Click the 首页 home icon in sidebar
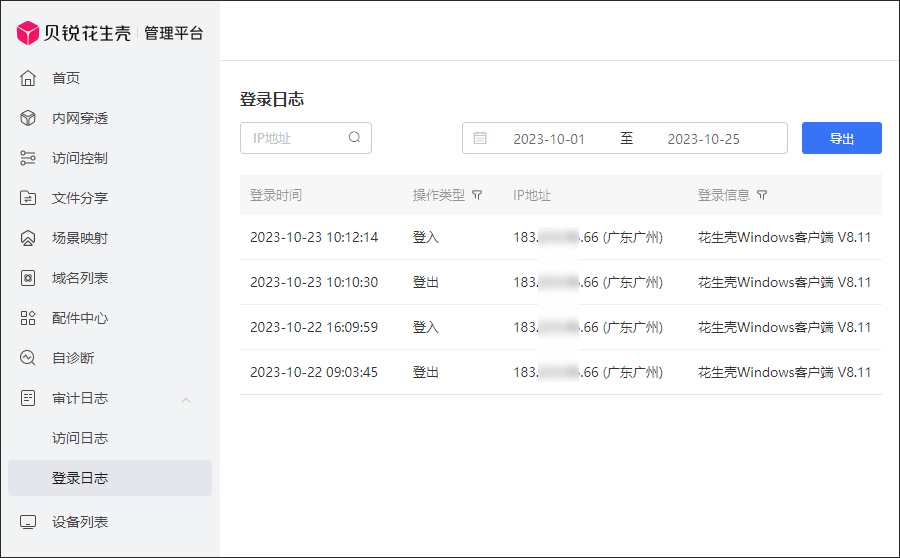The image size is (900, 558). click(28, 78)
